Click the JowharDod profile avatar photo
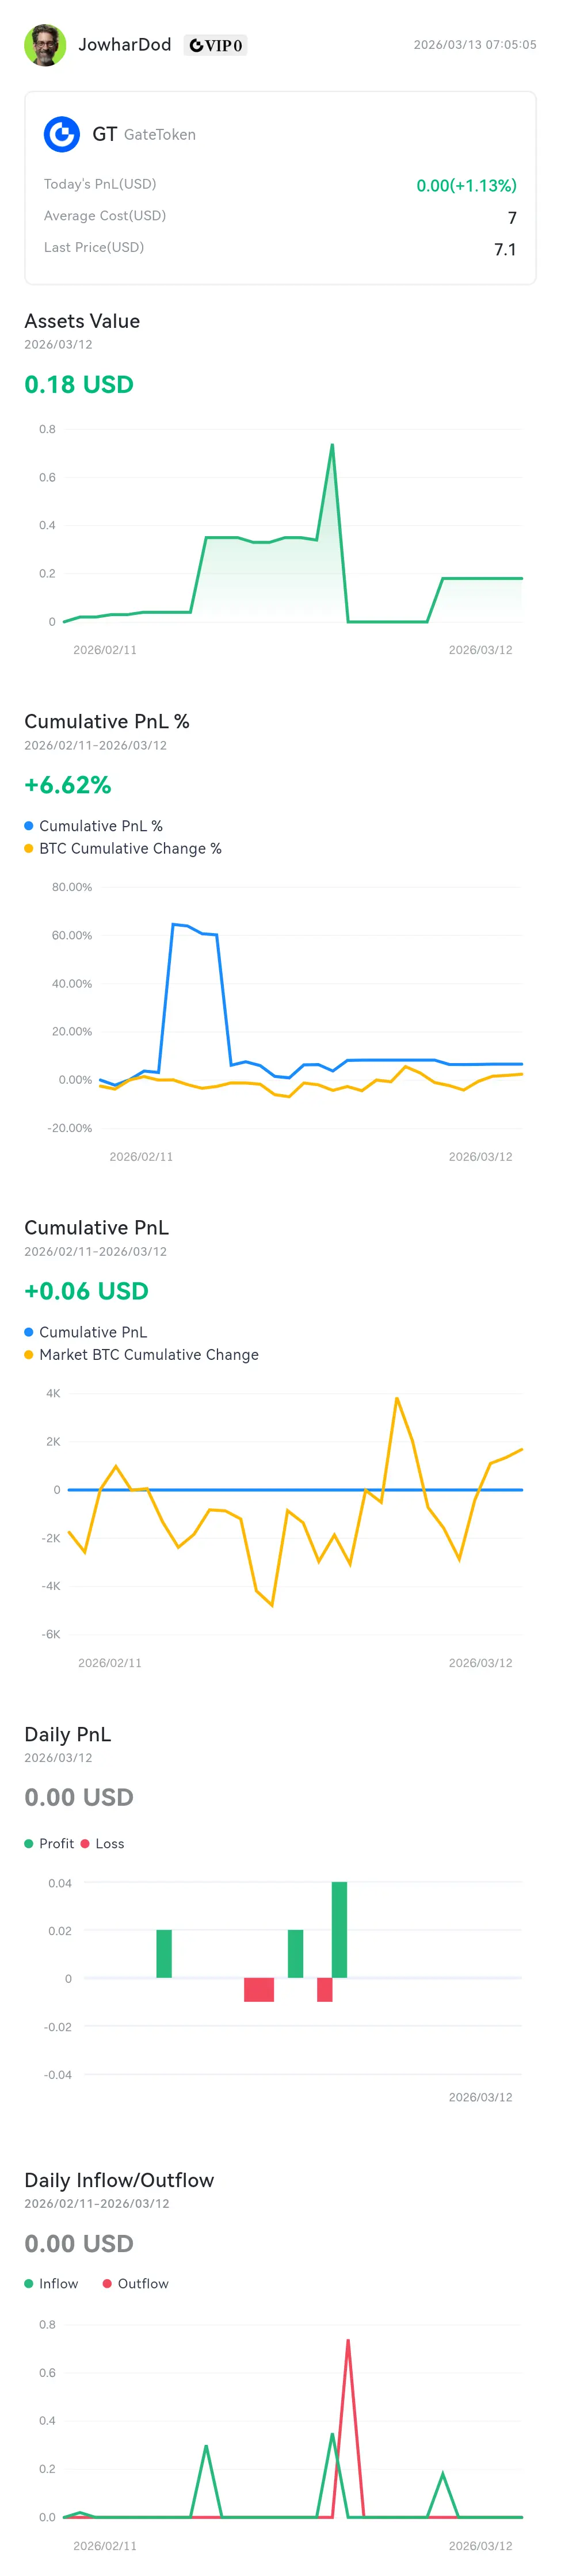This screenshot has height=2576, width=561. pyautogui.click(x=45, y=45)
